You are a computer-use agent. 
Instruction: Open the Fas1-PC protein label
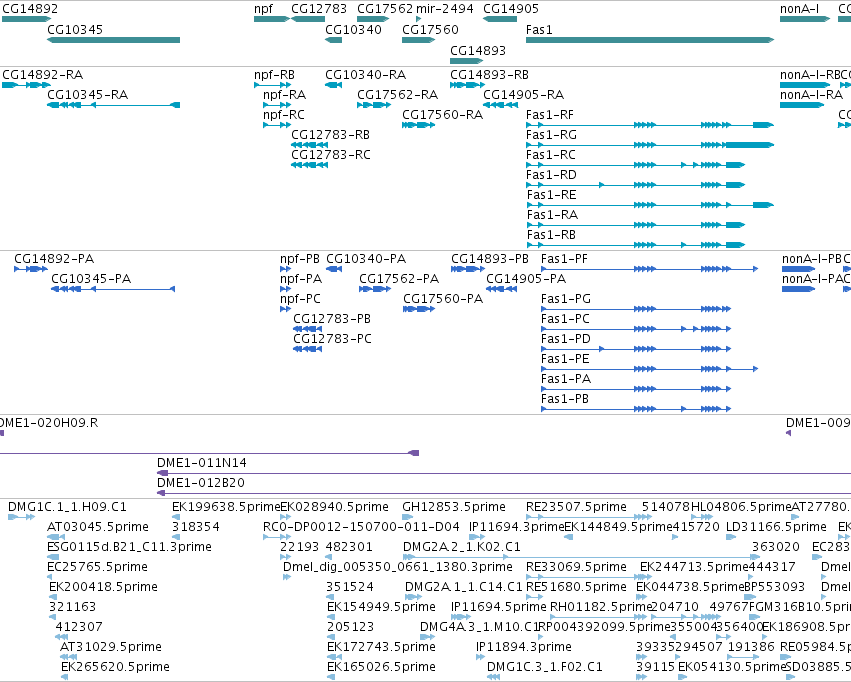pyautogui.click(x=566, y=318)
